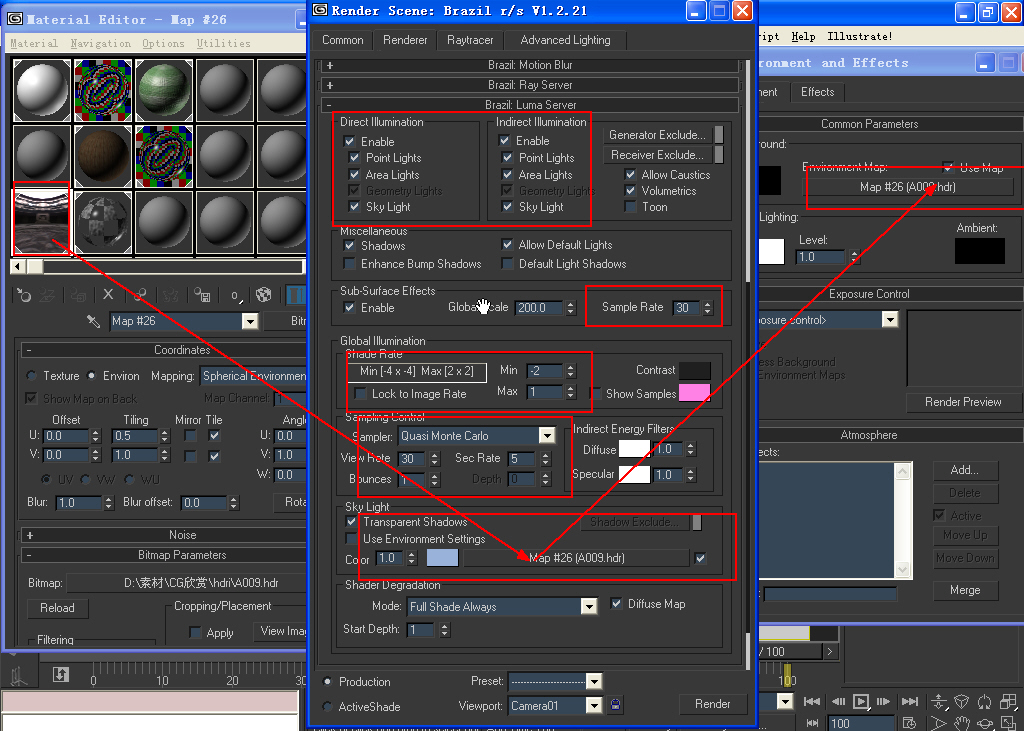Open the Utilities menu in Material Editor

[223, 43]
